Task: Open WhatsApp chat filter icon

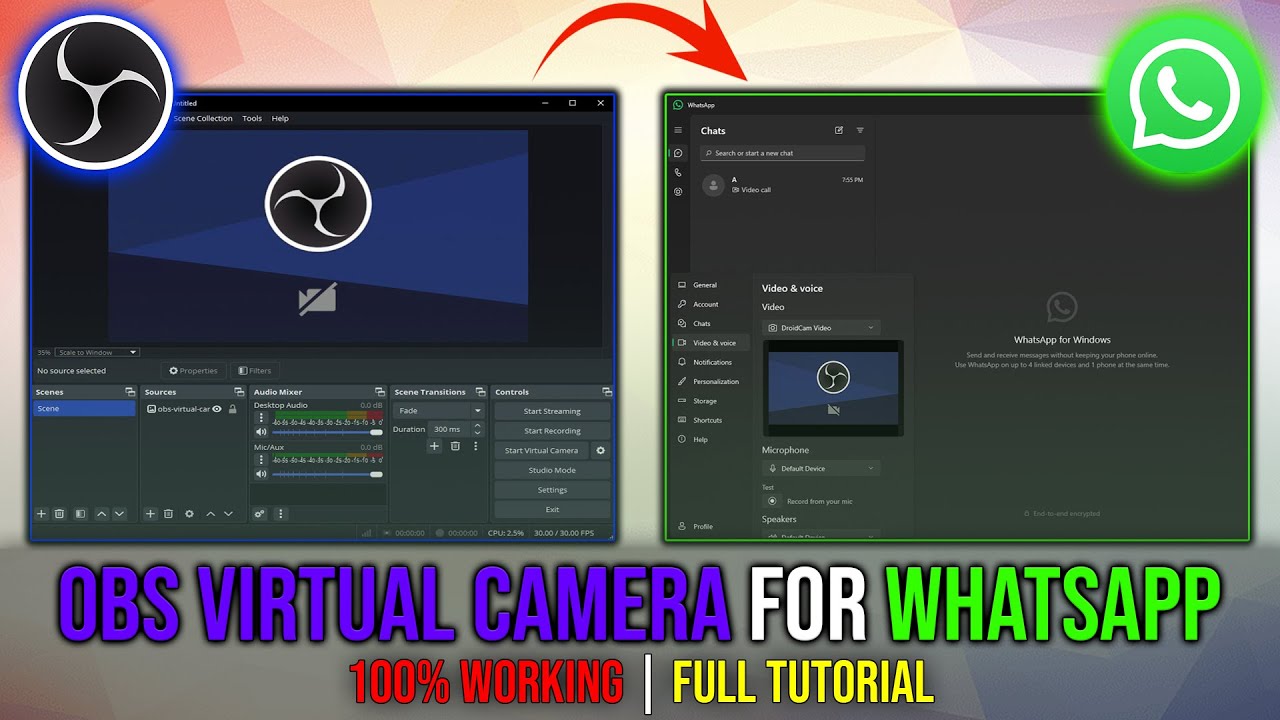Action: 860,130
